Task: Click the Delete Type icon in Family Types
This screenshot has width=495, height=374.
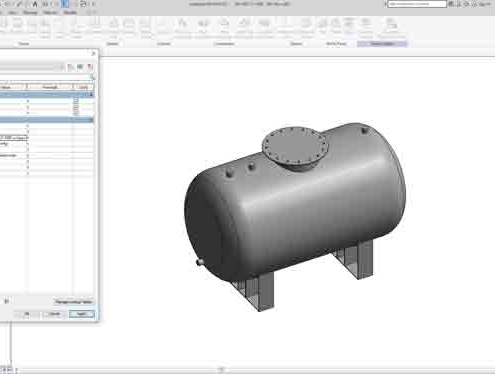Action: tap(90, 67)
